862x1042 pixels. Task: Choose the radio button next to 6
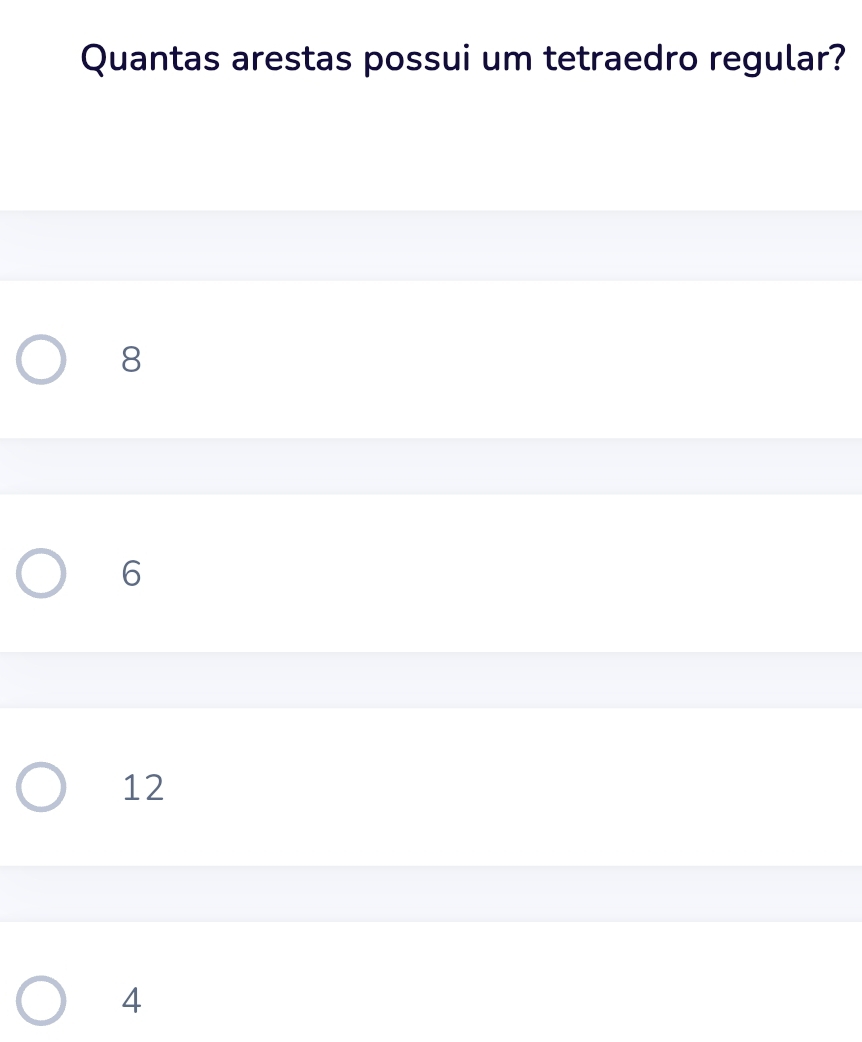[x=41, y=573]
